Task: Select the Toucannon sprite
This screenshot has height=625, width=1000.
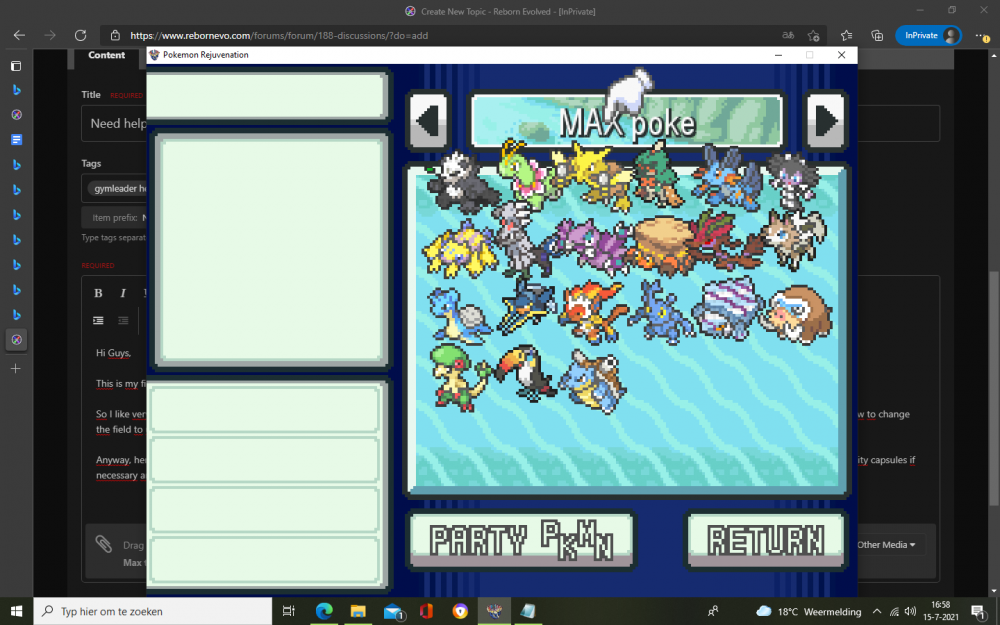Action: (x=526, y=372)
